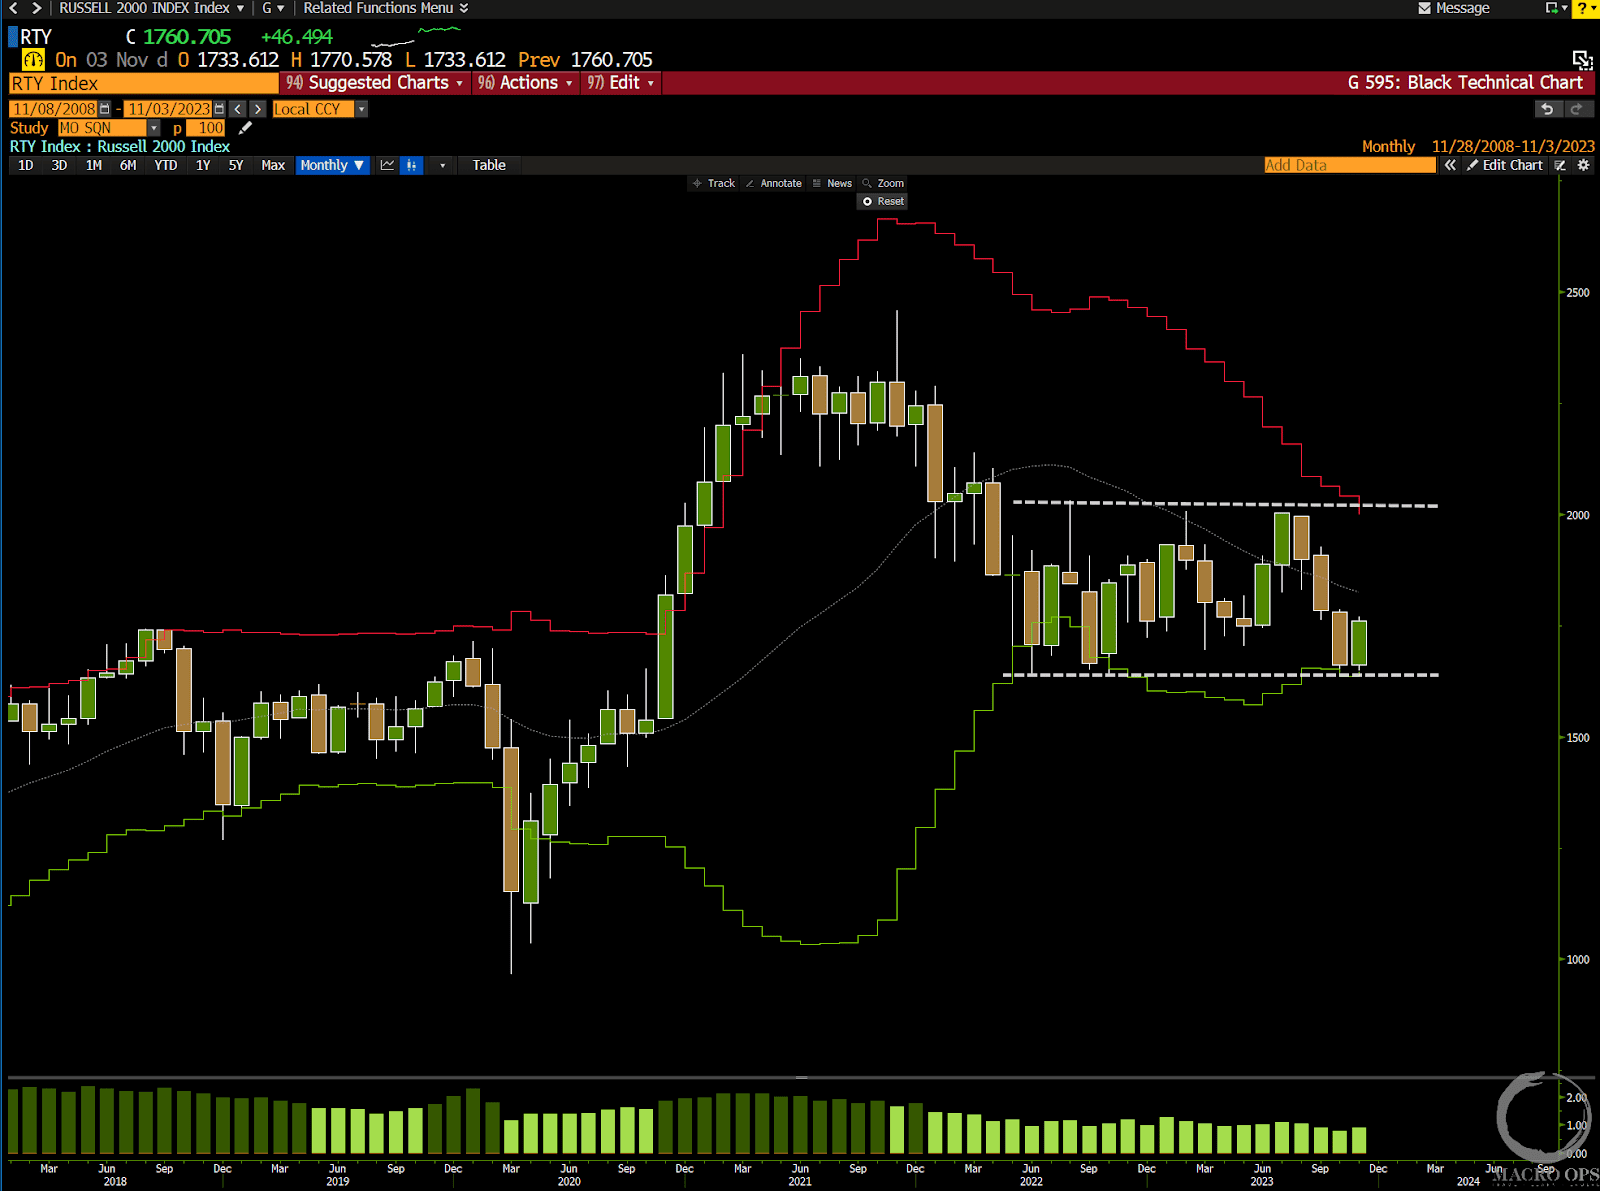
Task: Redo the chart change
Action: [1577, 109]
